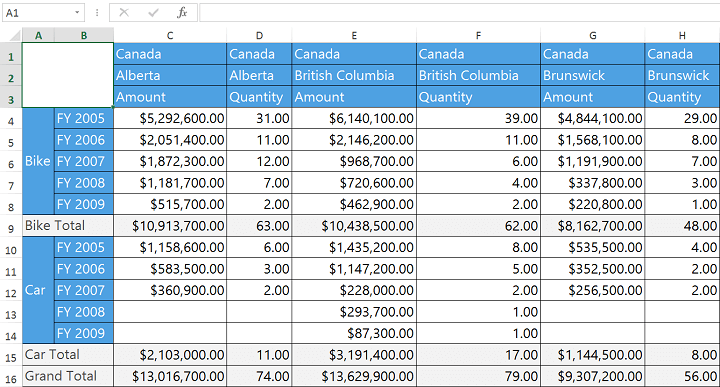Click the Select All corner triangle
Image resolution: width=720 pixels, height=387 pixels.
coord(15,35)
